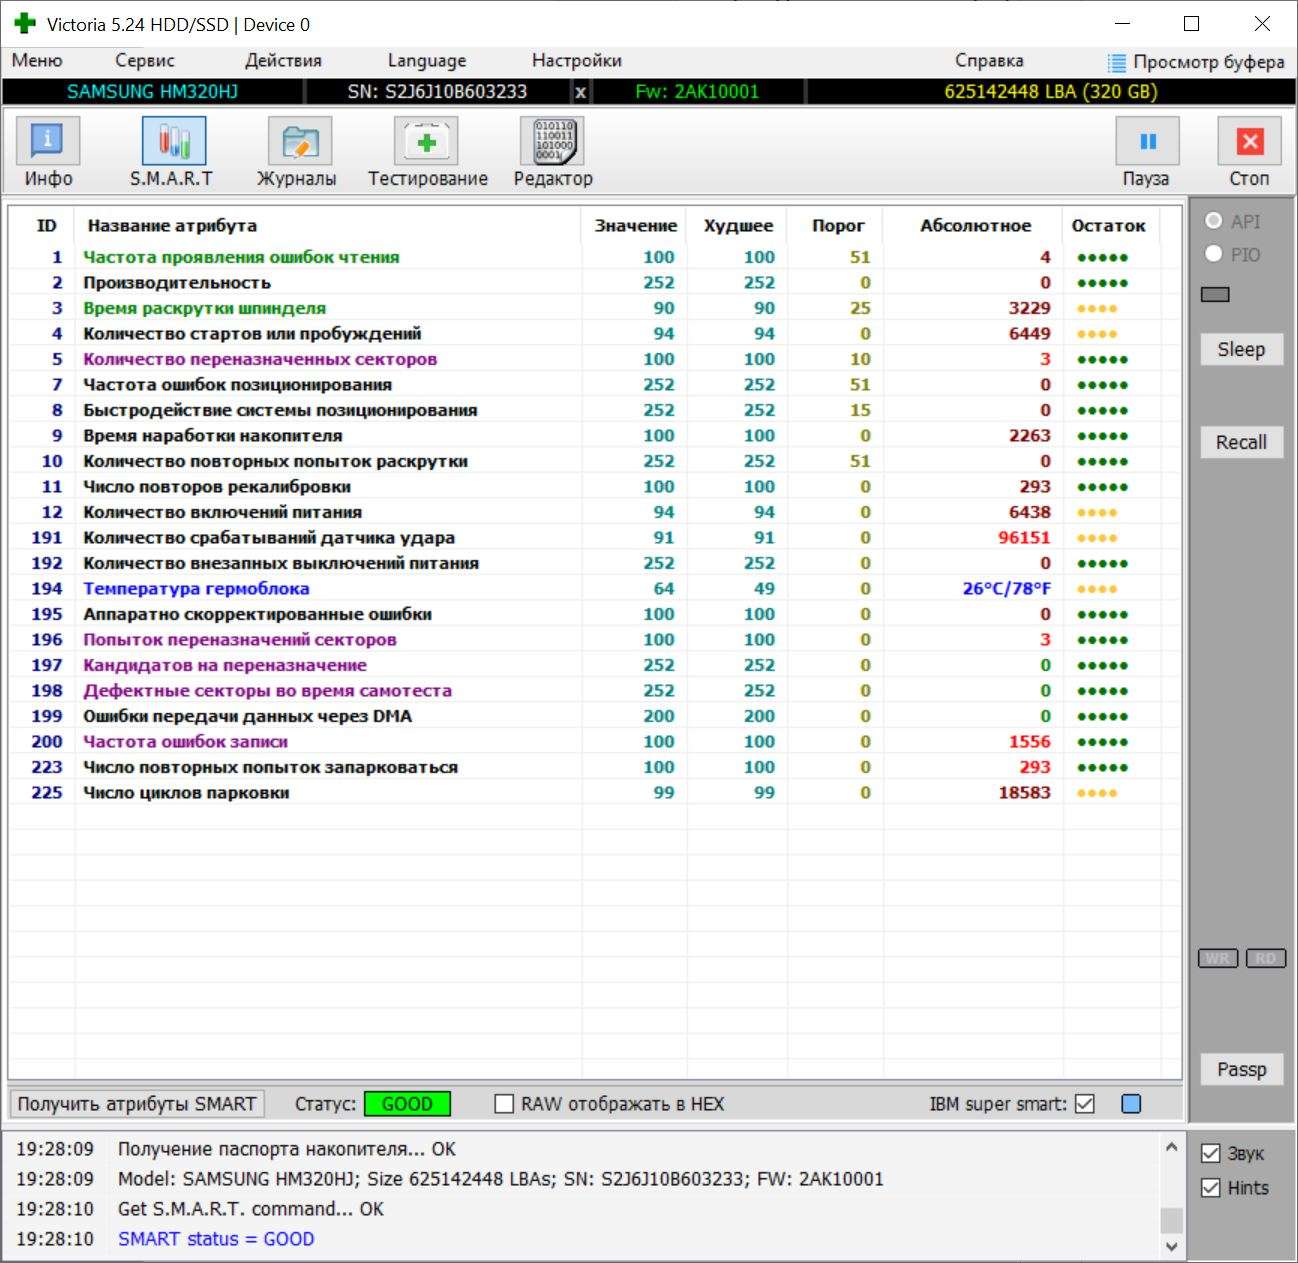Select the PIO radio button
Viewport: 1298px width, 1263px height.
coord(1214,254)
